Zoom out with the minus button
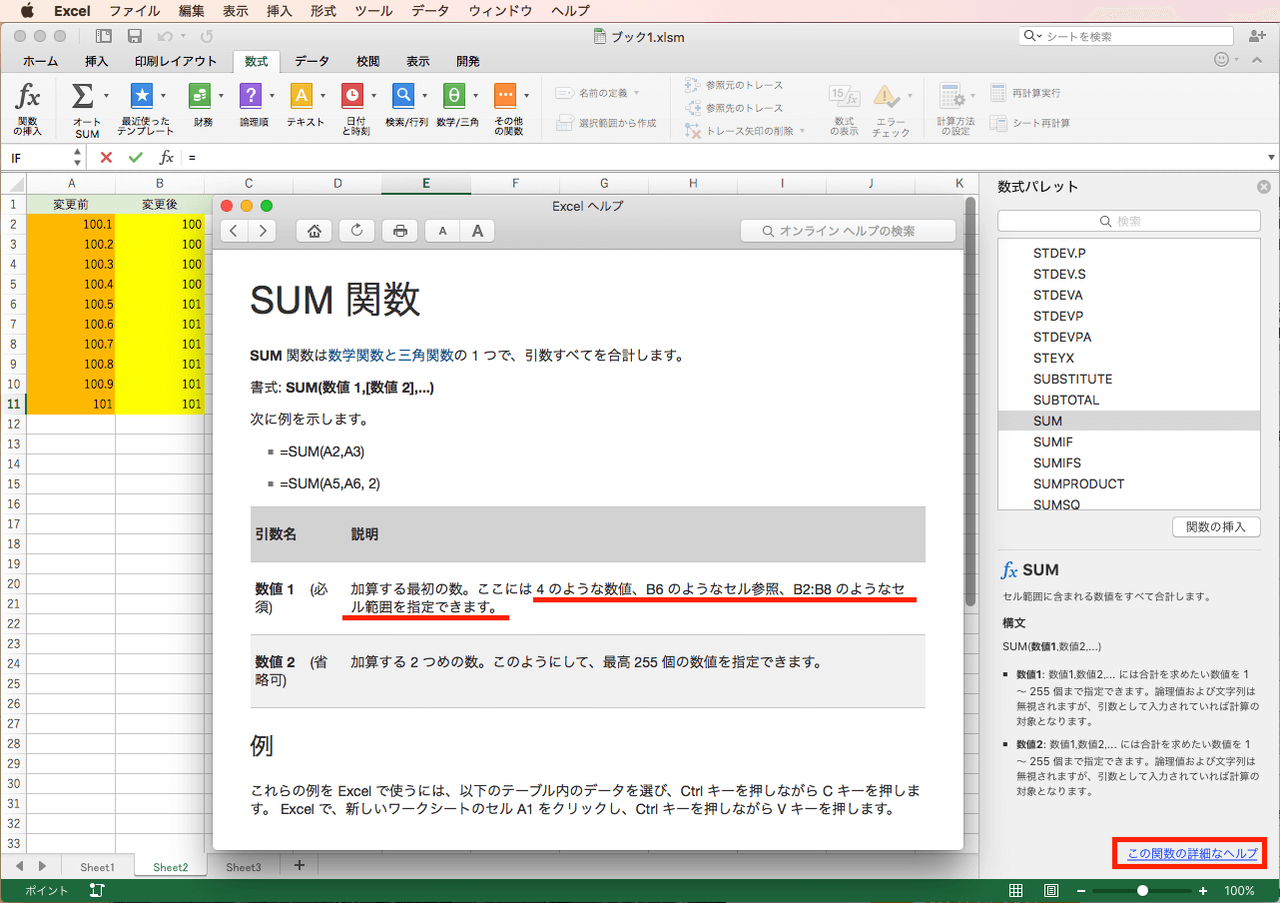Viewport: 1280px width, 903px height. 1081,890
